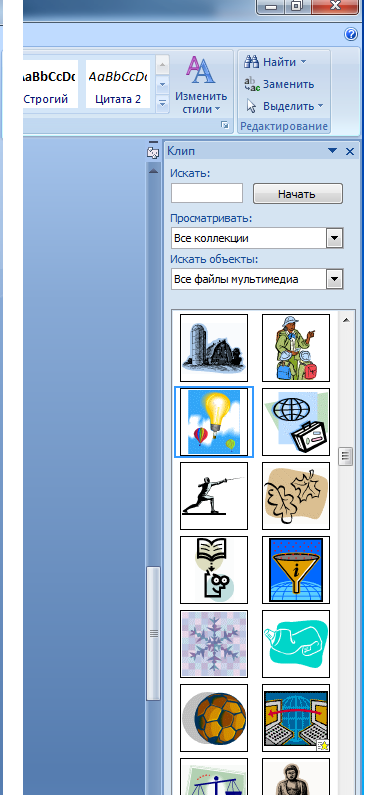
Task: Open the Клип pane options arrow
Action: coord(333,151)
